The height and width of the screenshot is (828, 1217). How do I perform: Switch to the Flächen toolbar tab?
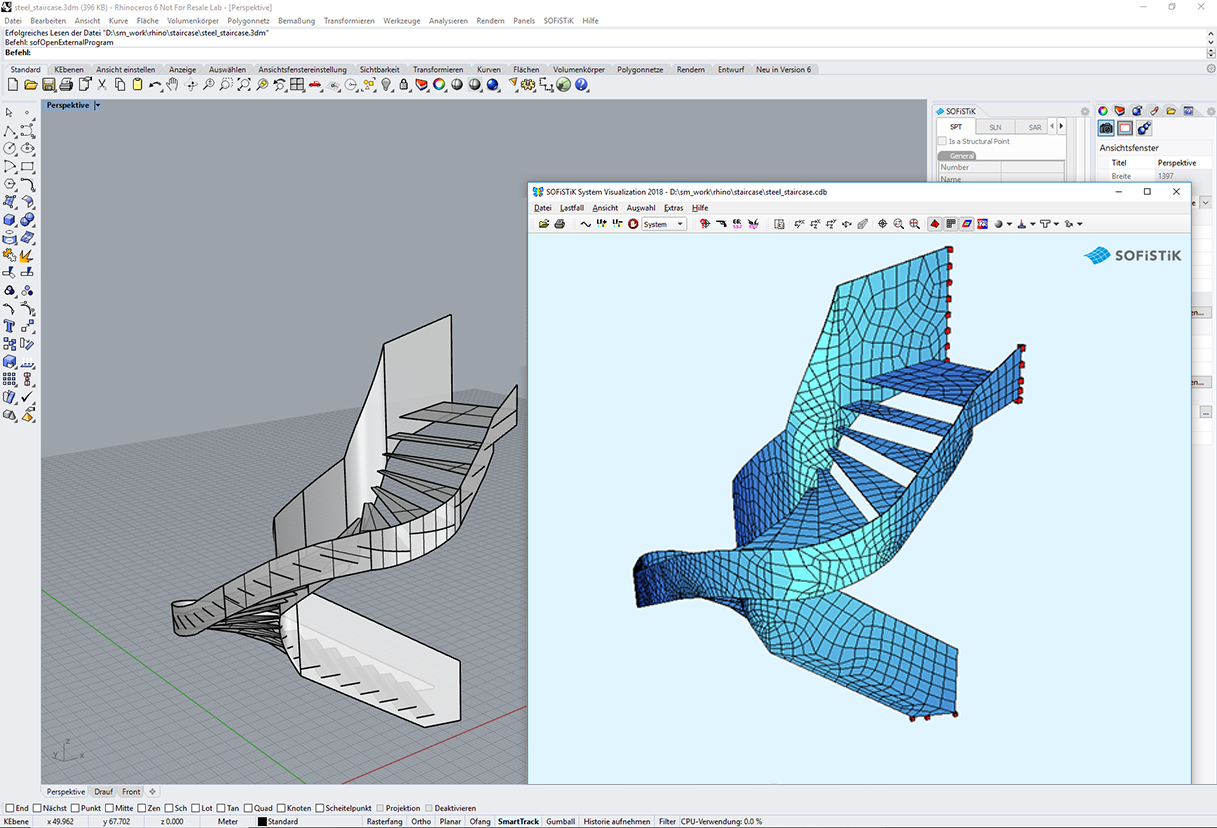(526, 70)
